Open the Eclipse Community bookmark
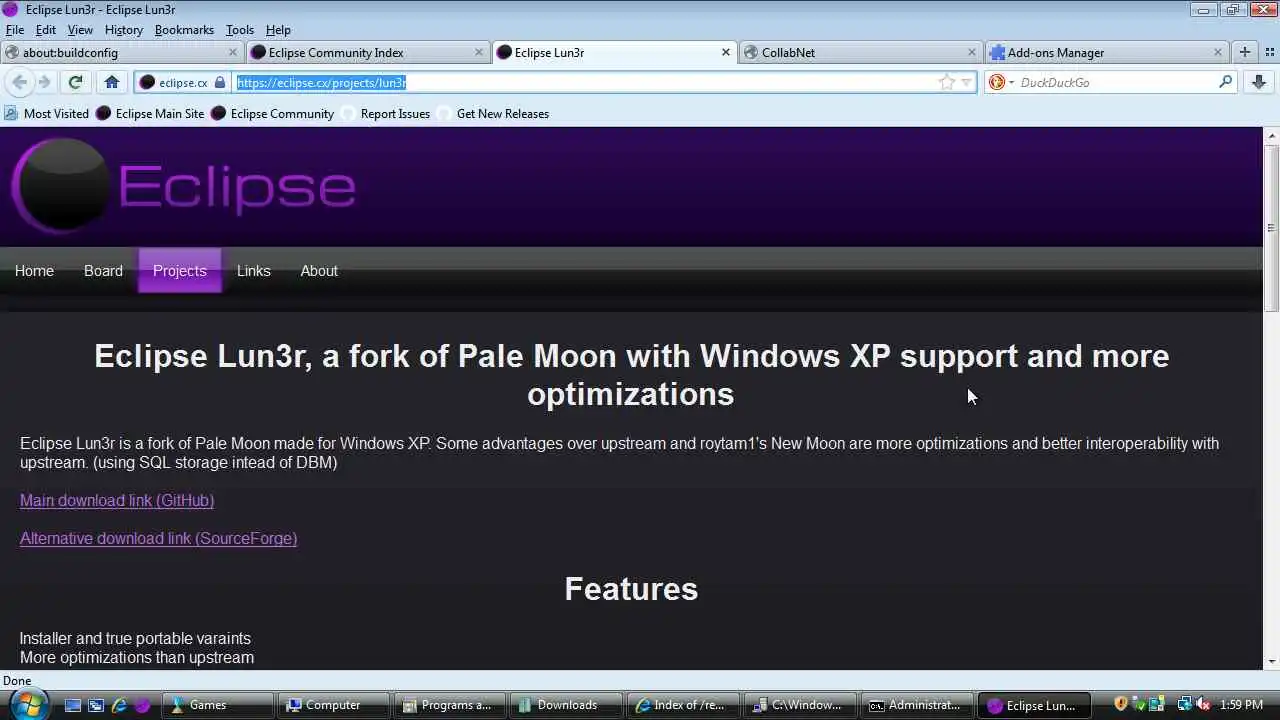 (x=272, y=114)
